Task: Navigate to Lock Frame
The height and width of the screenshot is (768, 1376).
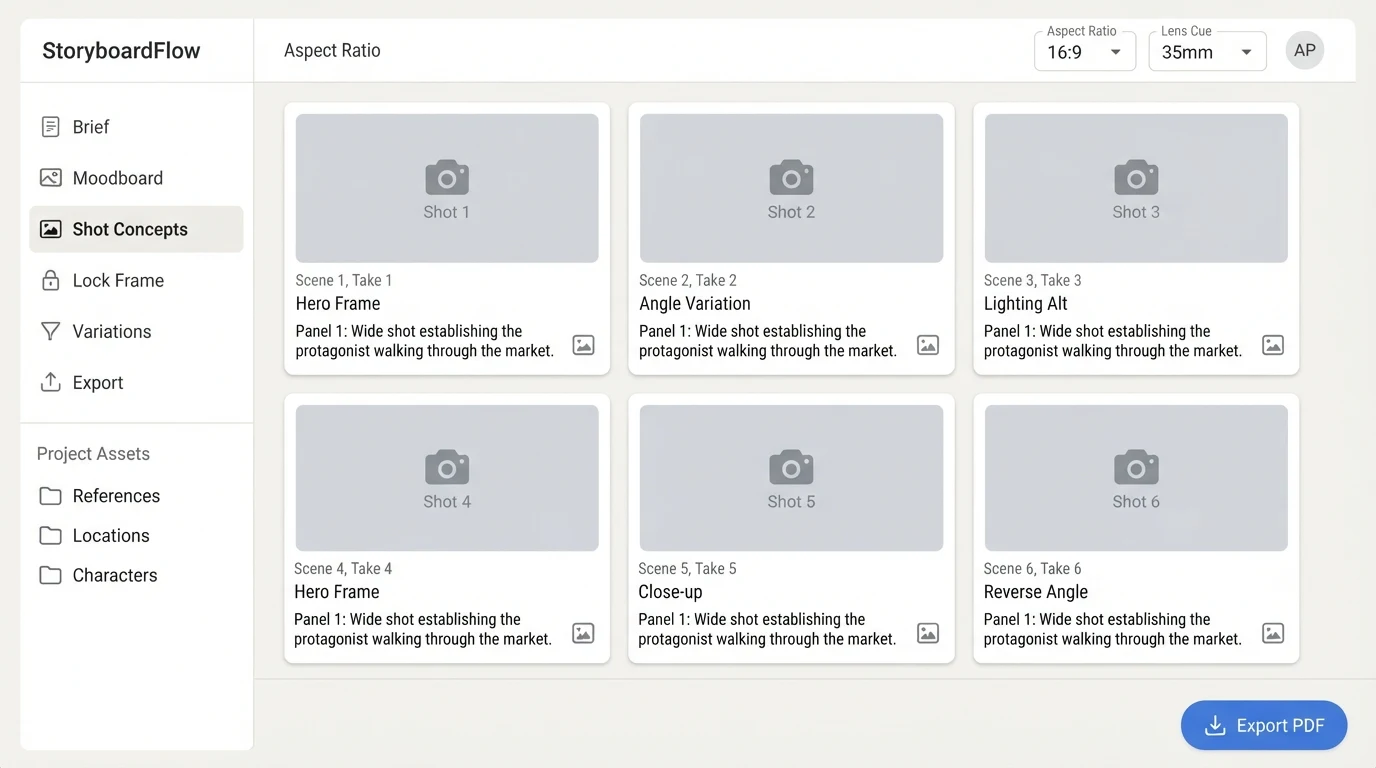Action: (136, 280)
